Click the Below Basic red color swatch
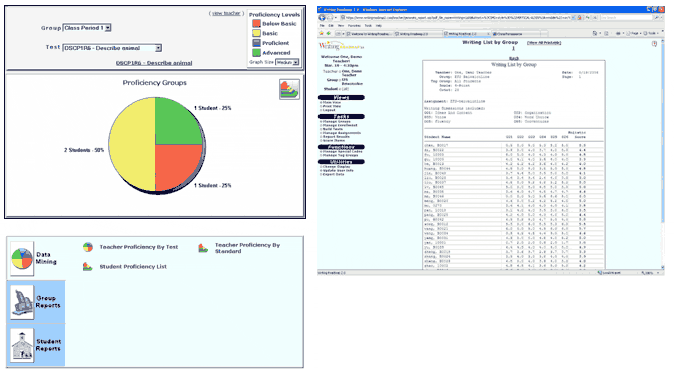The height and width of the screenshot is (369, 674). 256,24
